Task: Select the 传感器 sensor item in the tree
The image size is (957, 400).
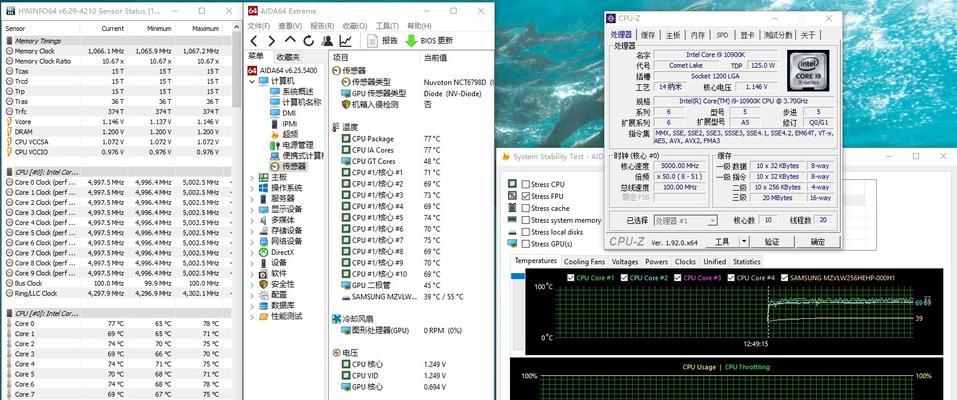Action: pyautogui.click(x=287, y=166)
